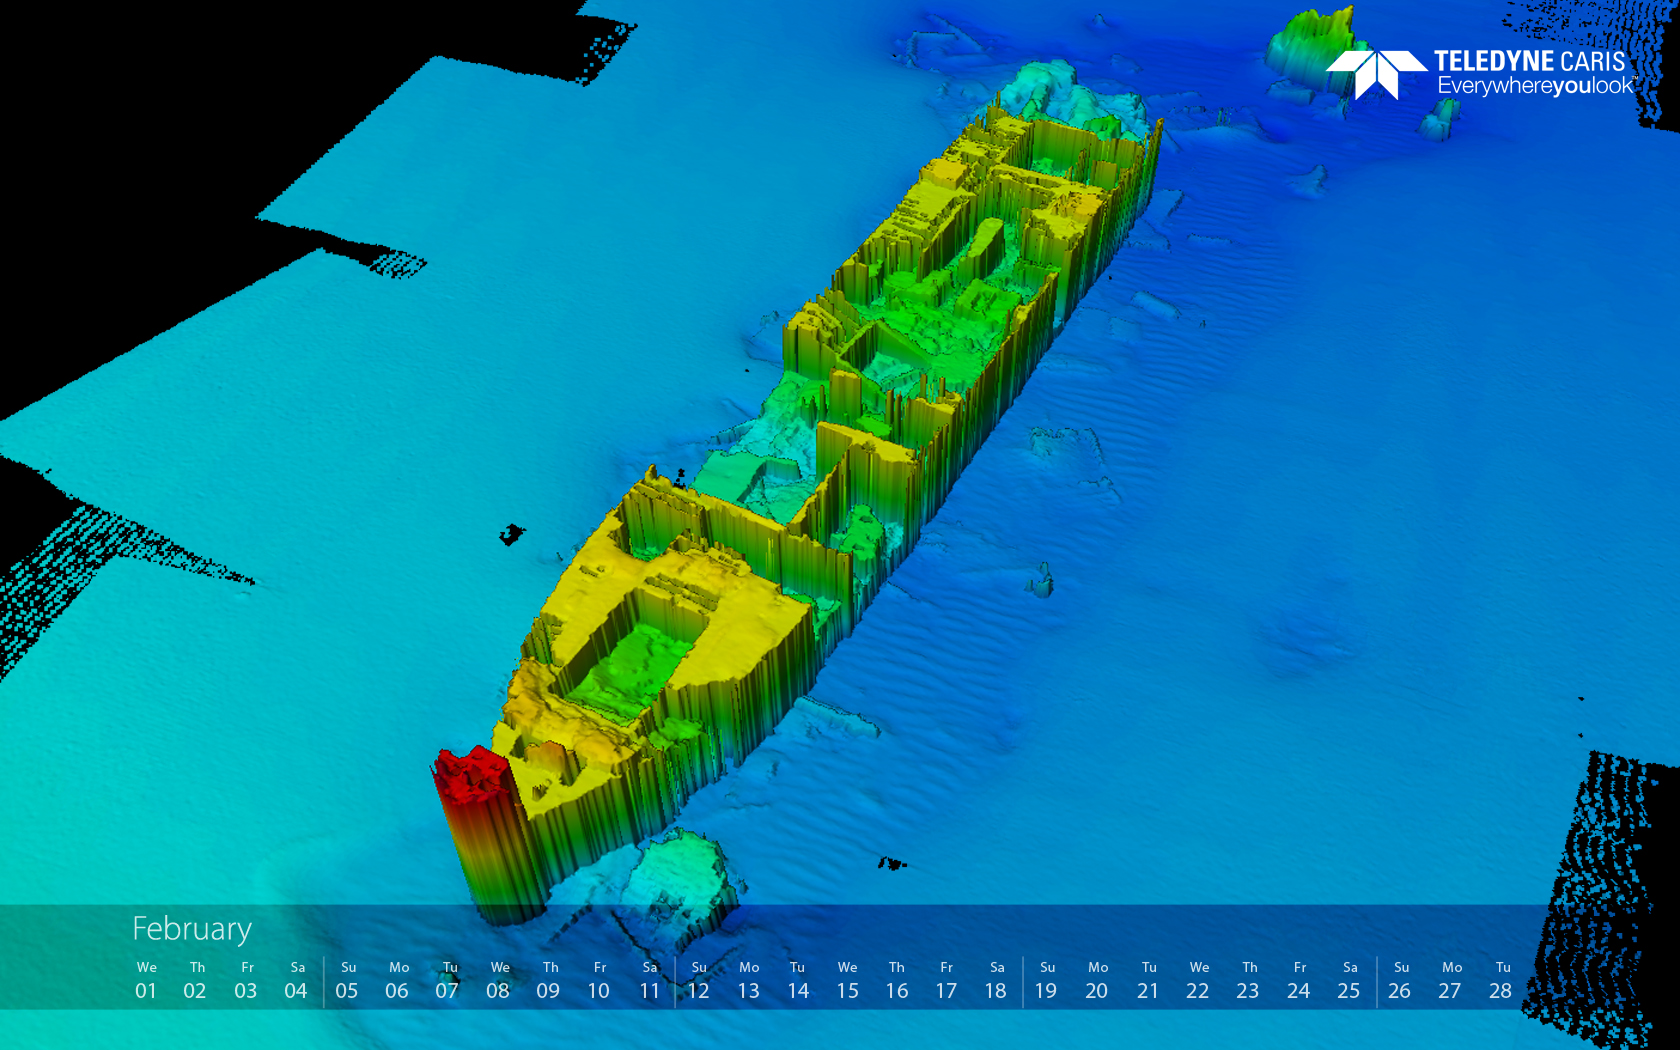Screen dimensions: 1680x1050
Task: Select Tuesday 21 in calendar
Action: pyautogui.click(x=1148, y=981)
